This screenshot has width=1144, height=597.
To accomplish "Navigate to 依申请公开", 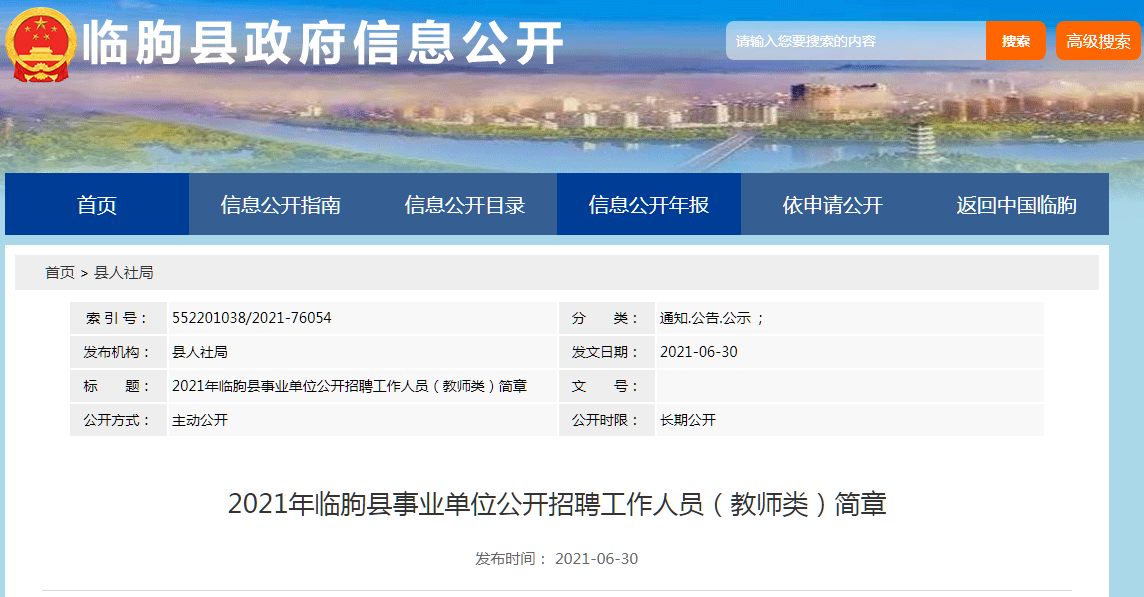I will [833, 205].
